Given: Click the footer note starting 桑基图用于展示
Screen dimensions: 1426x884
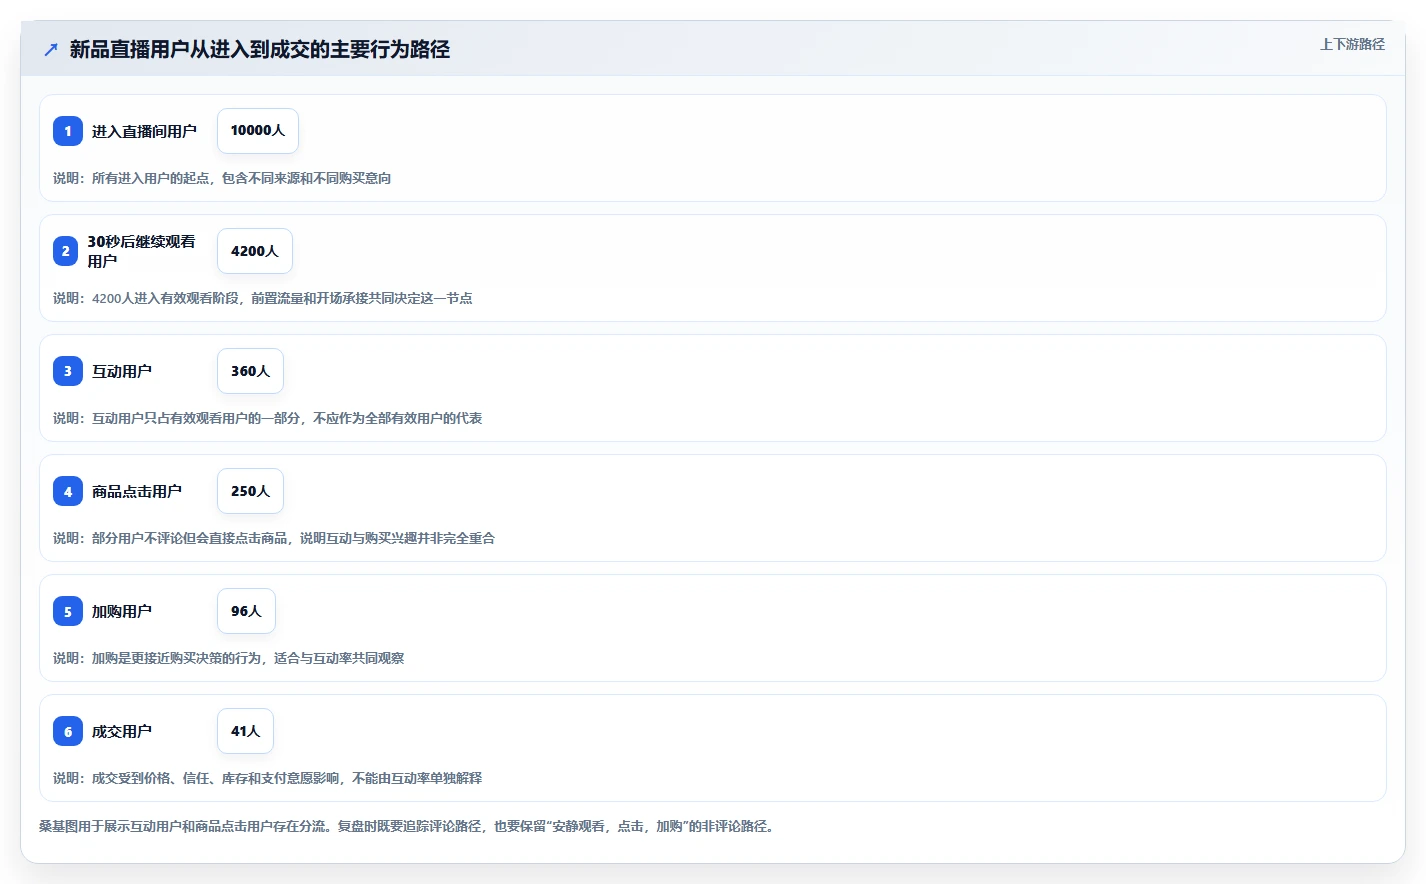Looking at the screenshot, I should click(408, 826).
